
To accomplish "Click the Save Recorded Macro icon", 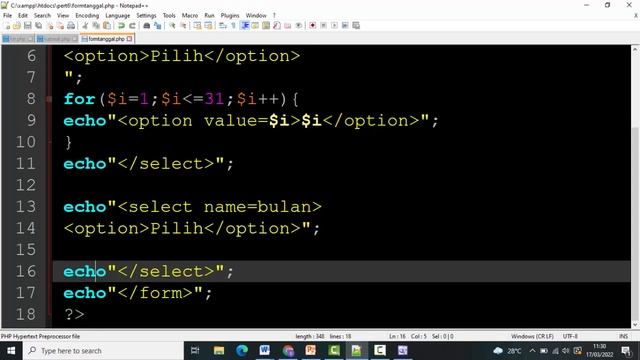I will click(356, 25).
